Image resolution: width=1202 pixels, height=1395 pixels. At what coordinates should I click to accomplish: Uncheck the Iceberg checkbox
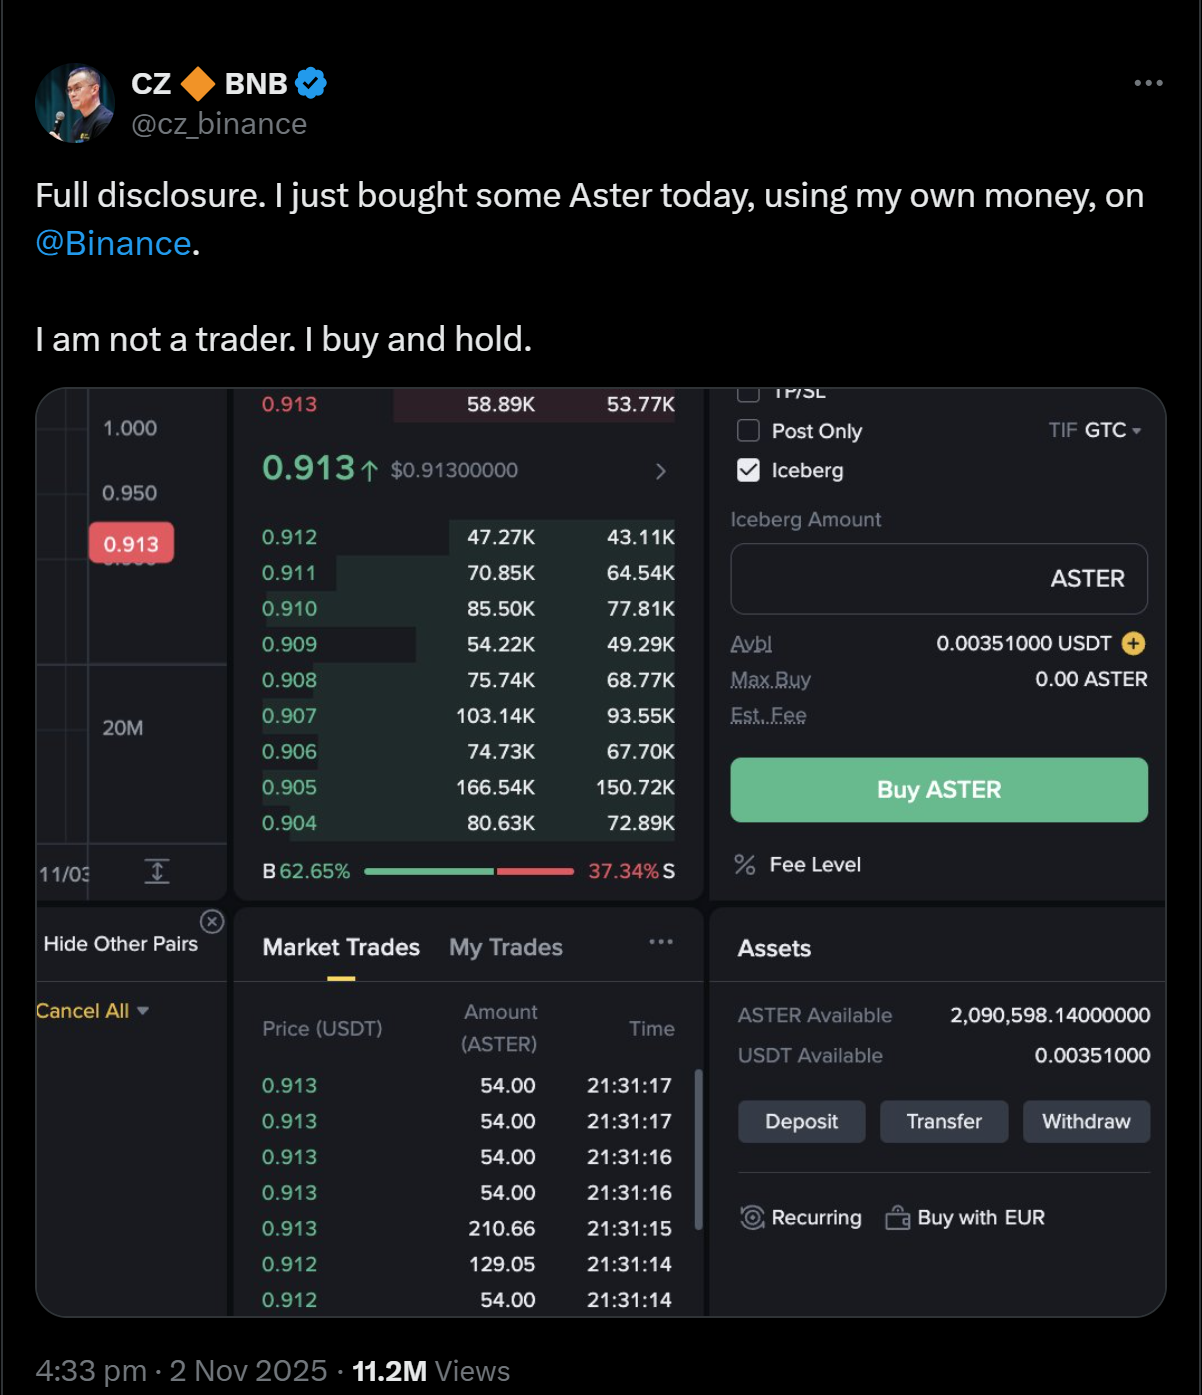(748, 470)
